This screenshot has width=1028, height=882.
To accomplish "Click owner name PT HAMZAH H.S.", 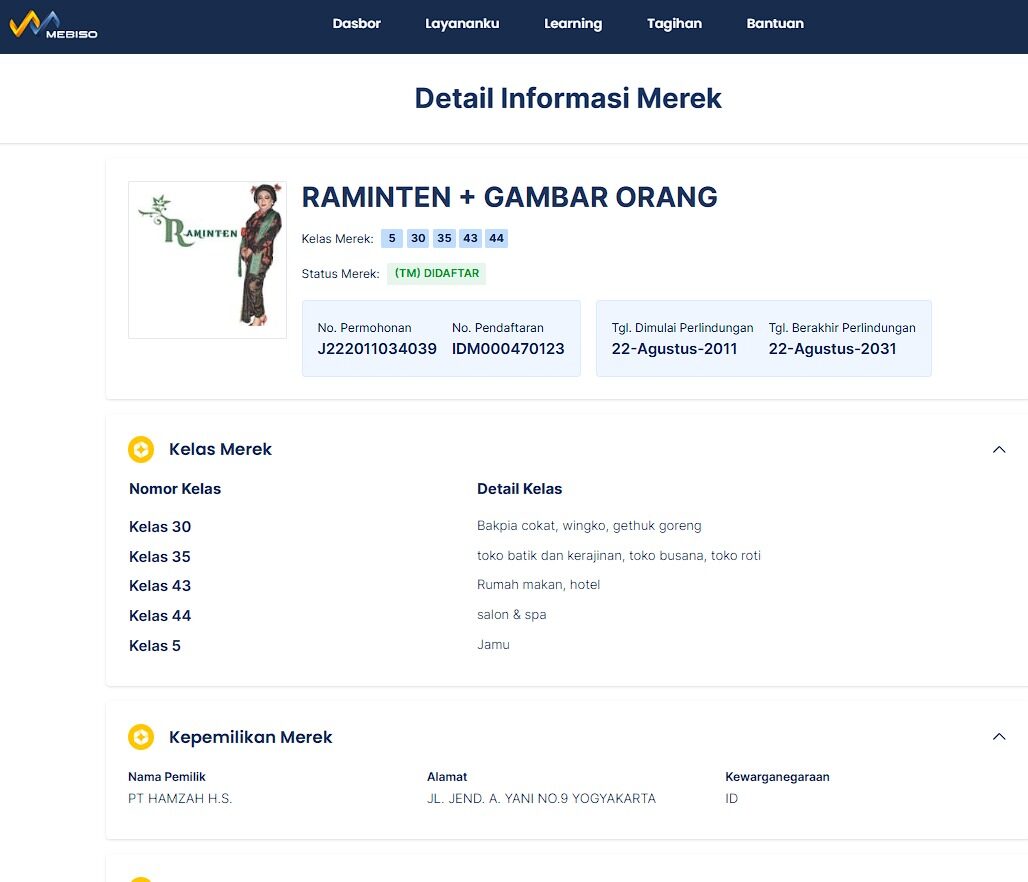I will 180,799.
